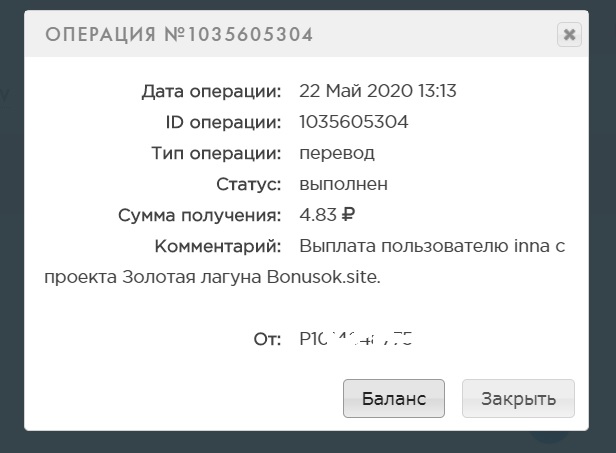Click the received amount 4.83

click(x=318, y=215)
